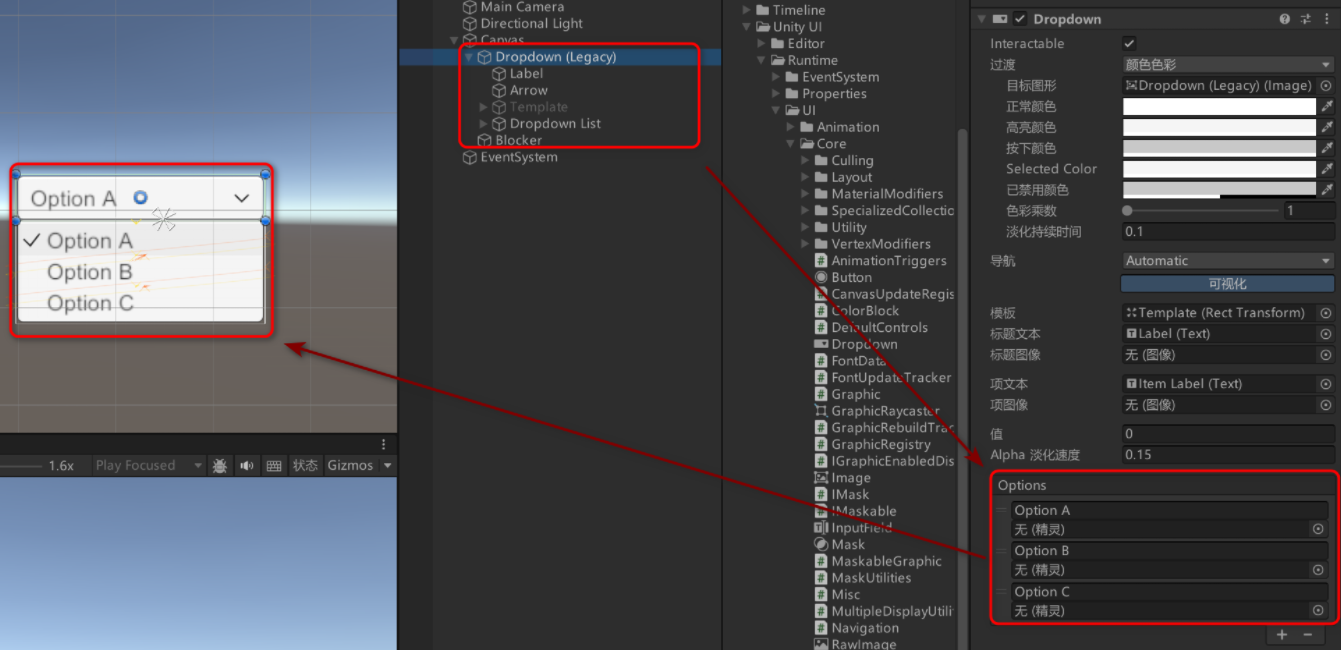Adjust 色彩乘数 slider handle
The height and width of the screenshot is (650, 1341).
pos(1128,211)
